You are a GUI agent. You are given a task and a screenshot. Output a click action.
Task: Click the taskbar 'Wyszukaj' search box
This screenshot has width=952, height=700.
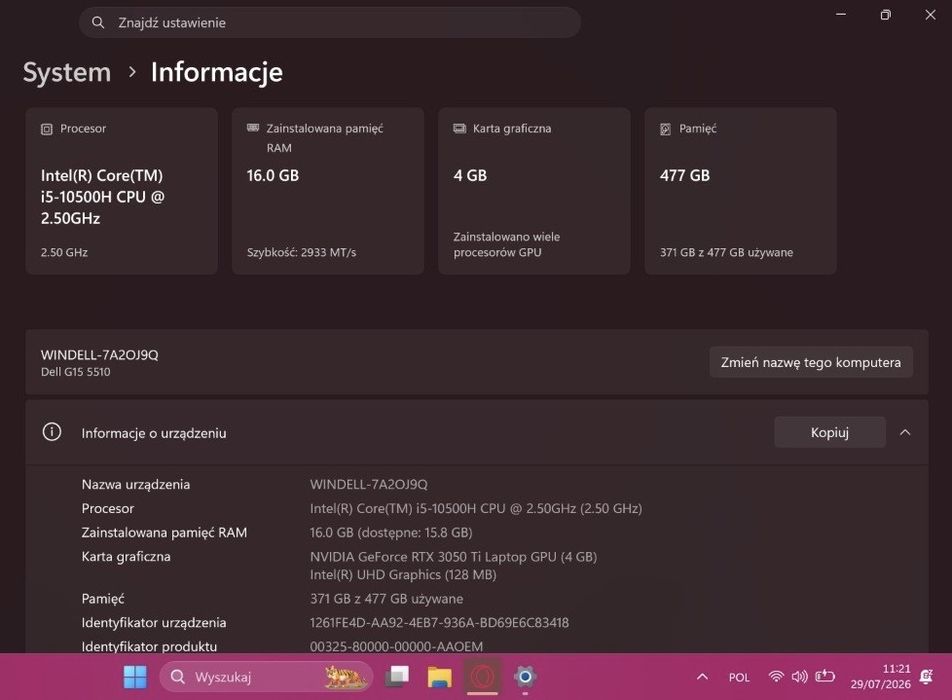[265, 676]
